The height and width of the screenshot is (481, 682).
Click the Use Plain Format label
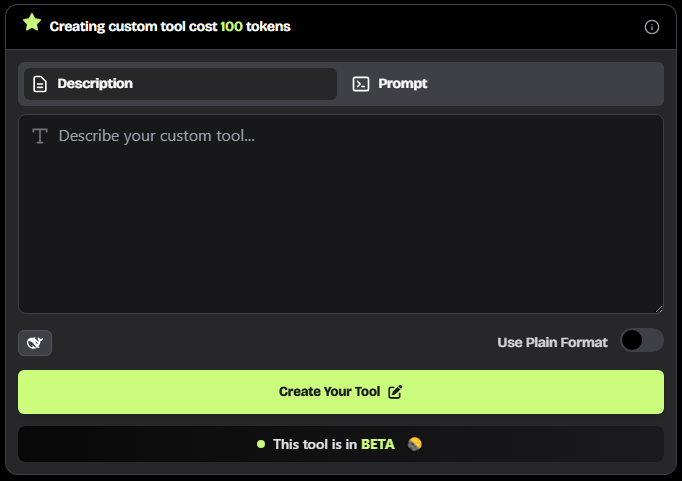[x=552, y=342]
